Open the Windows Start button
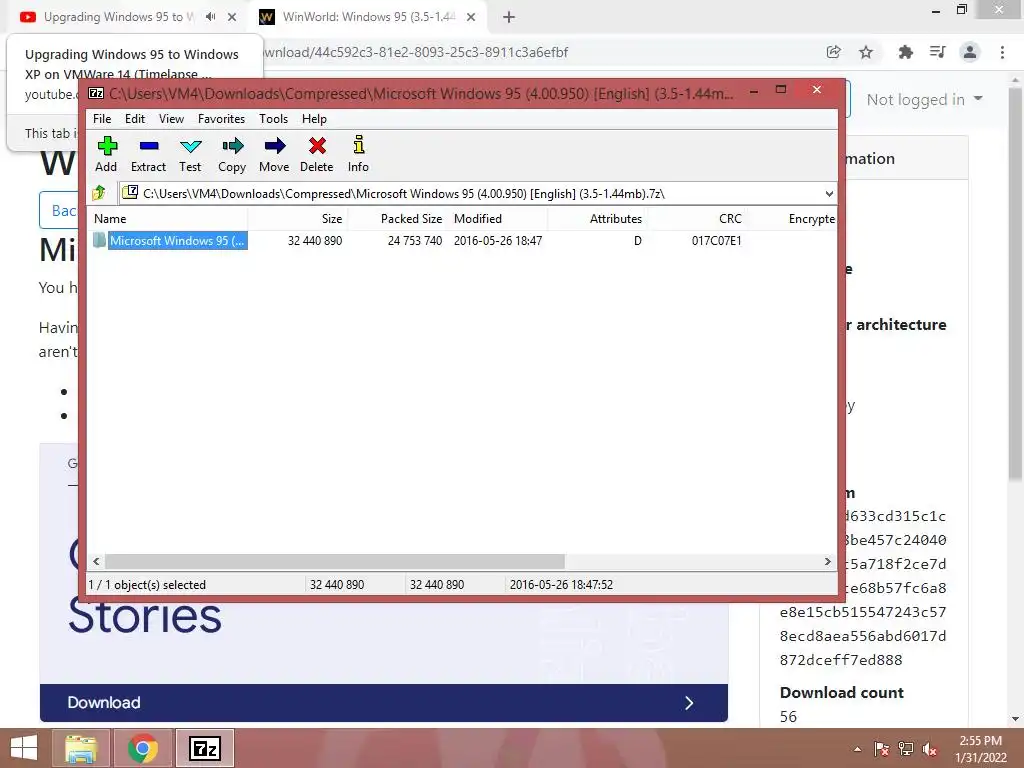The image size is (1024, 768). [24, 748]
